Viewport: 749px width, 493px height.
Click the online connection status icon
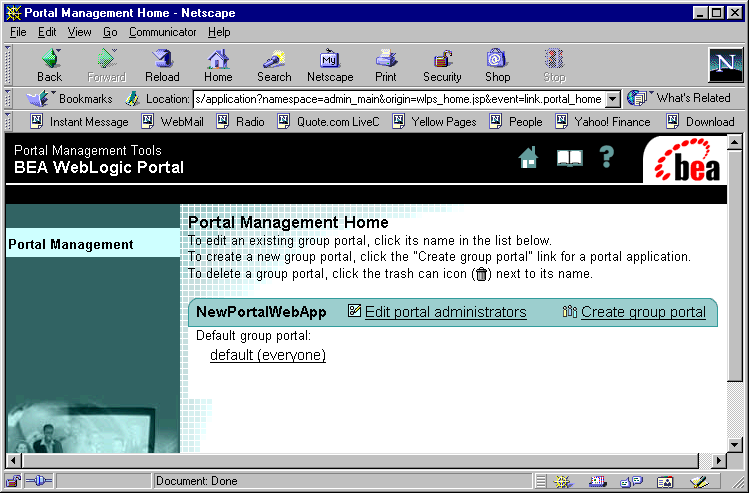[x=39, y=481]
